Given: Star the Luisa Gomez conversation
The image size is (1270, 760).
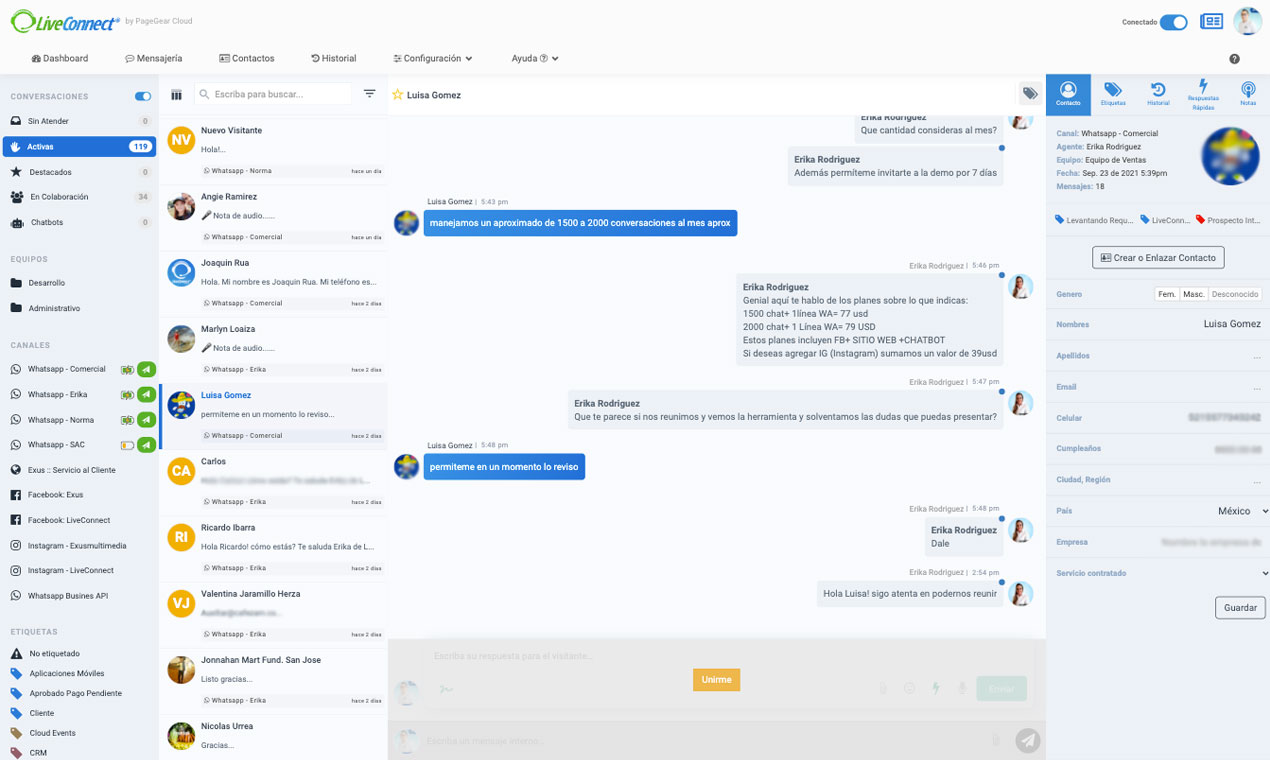Looking at the screenshot, I should [397, 95].
